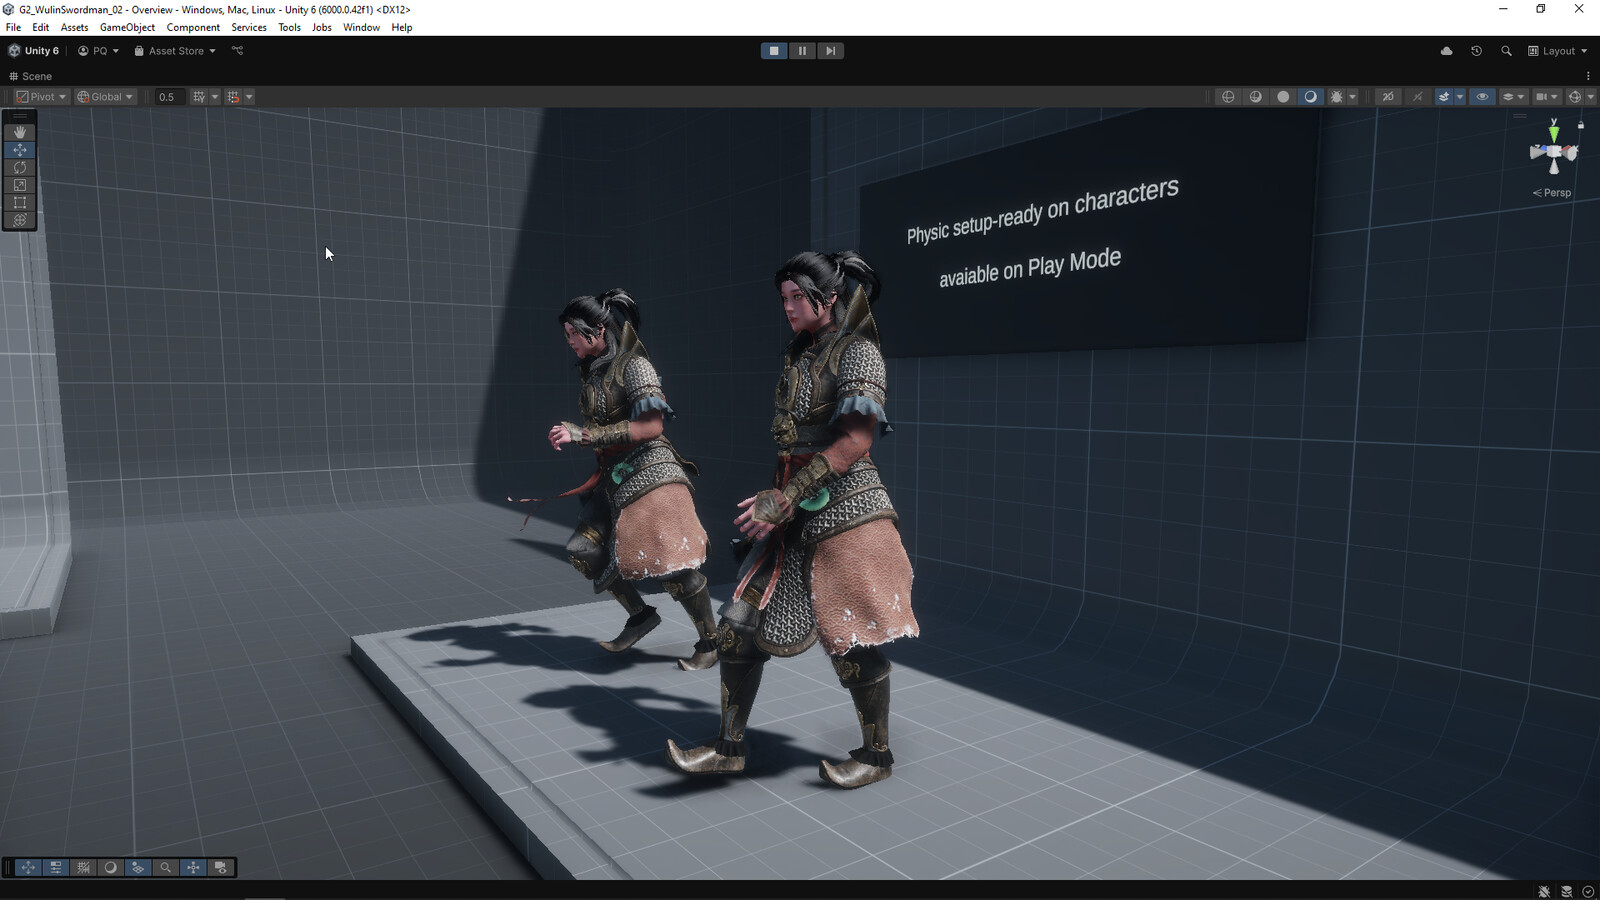Select the Transform tool
The width and height of the screenshot is (1600, 900).
point(20,220)
